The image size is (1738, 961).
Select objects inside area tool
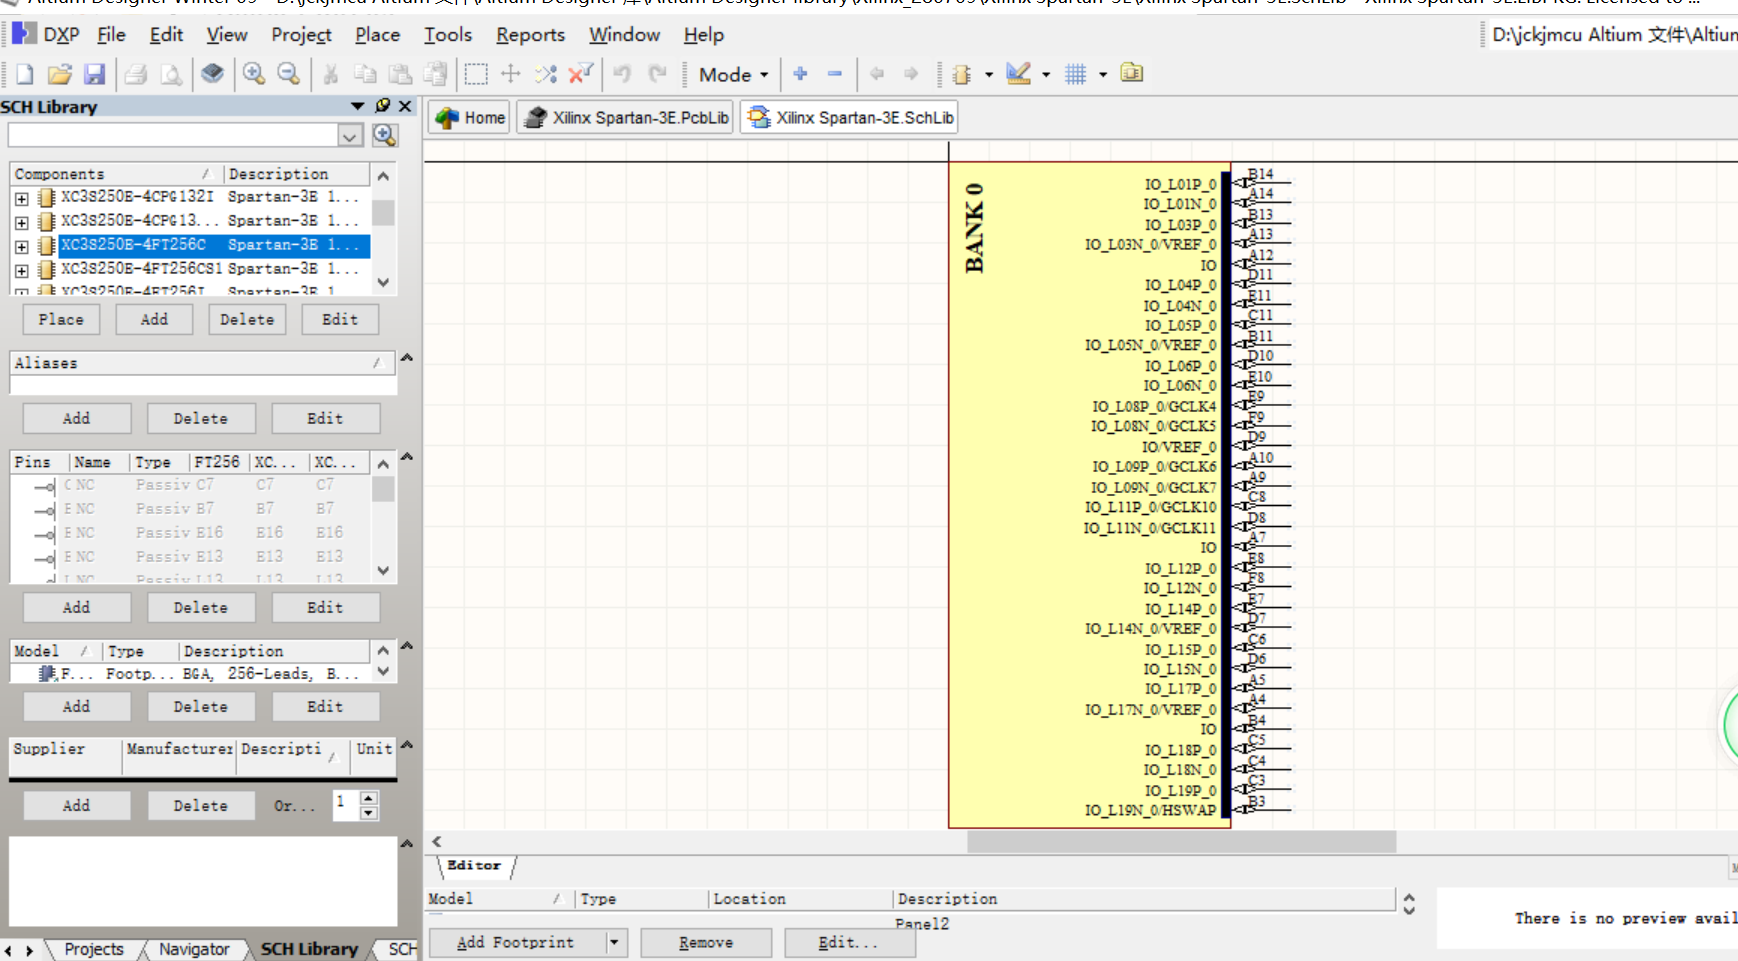[476, 74]
